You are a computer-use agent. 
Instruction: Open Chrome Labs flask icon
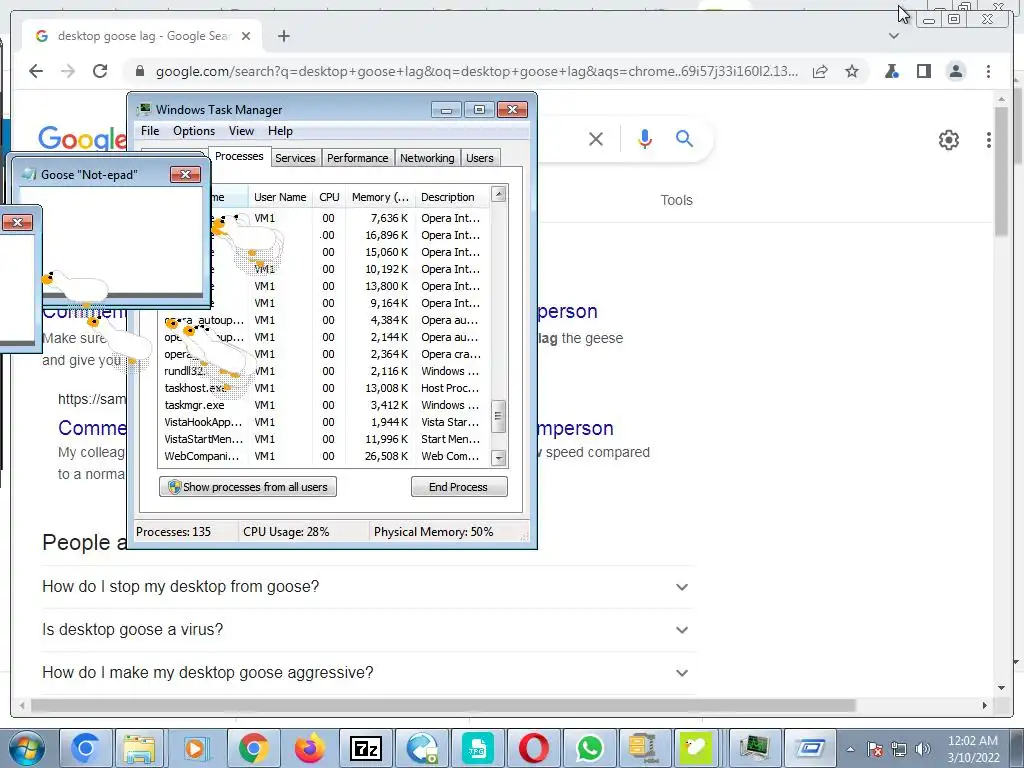[891, 71]
